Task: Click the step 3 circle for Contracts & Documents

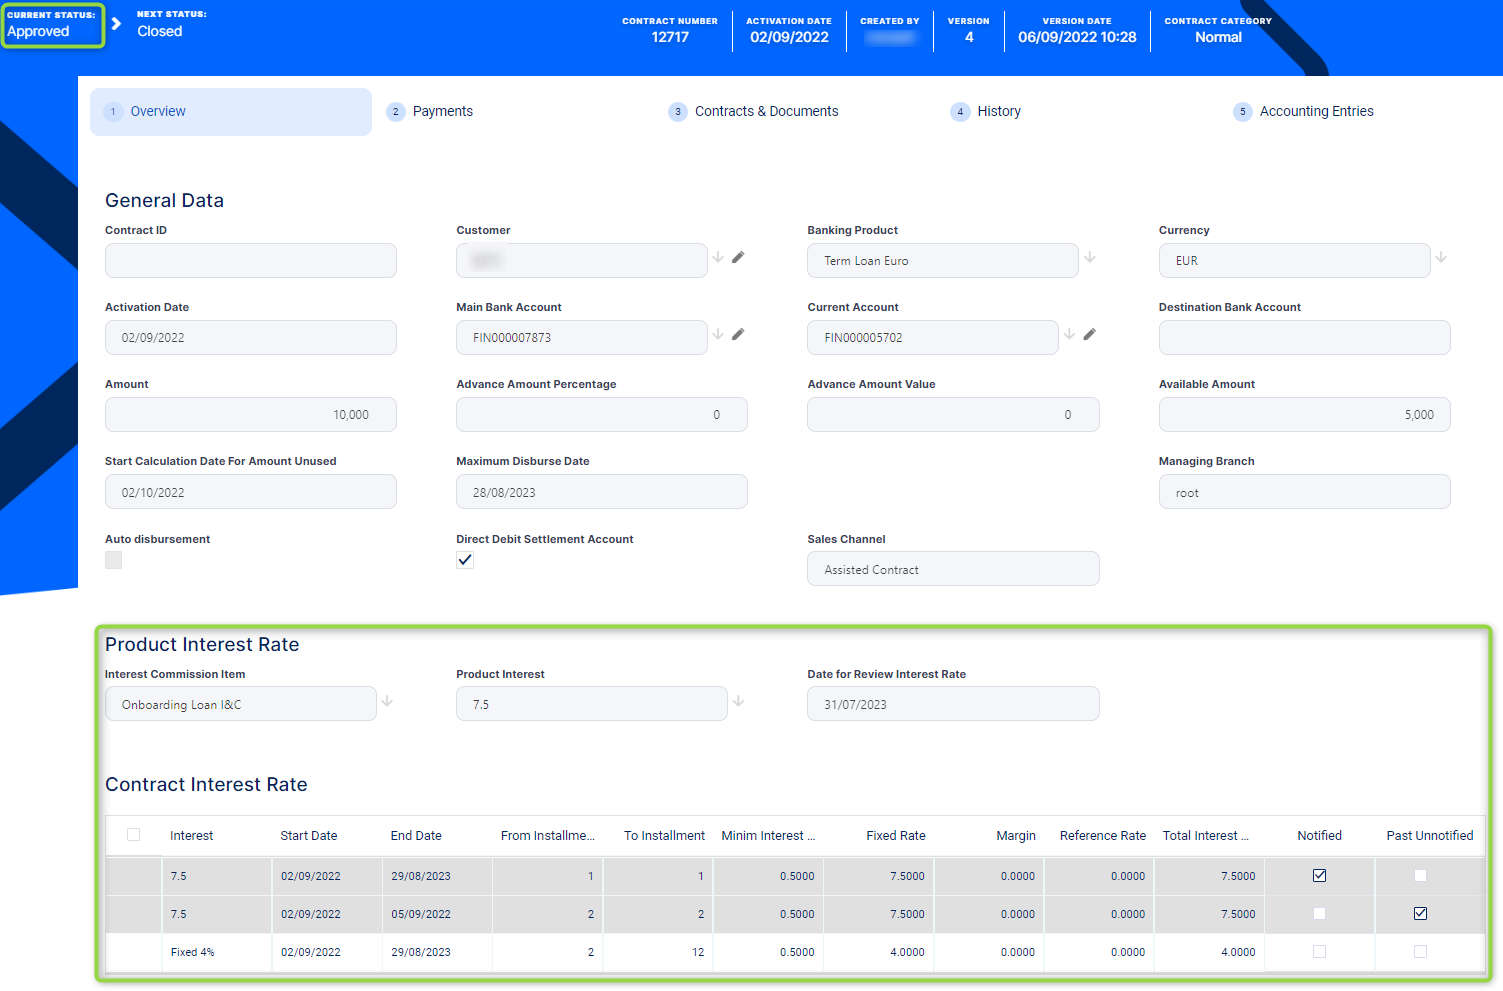Action: click(678, 112)
